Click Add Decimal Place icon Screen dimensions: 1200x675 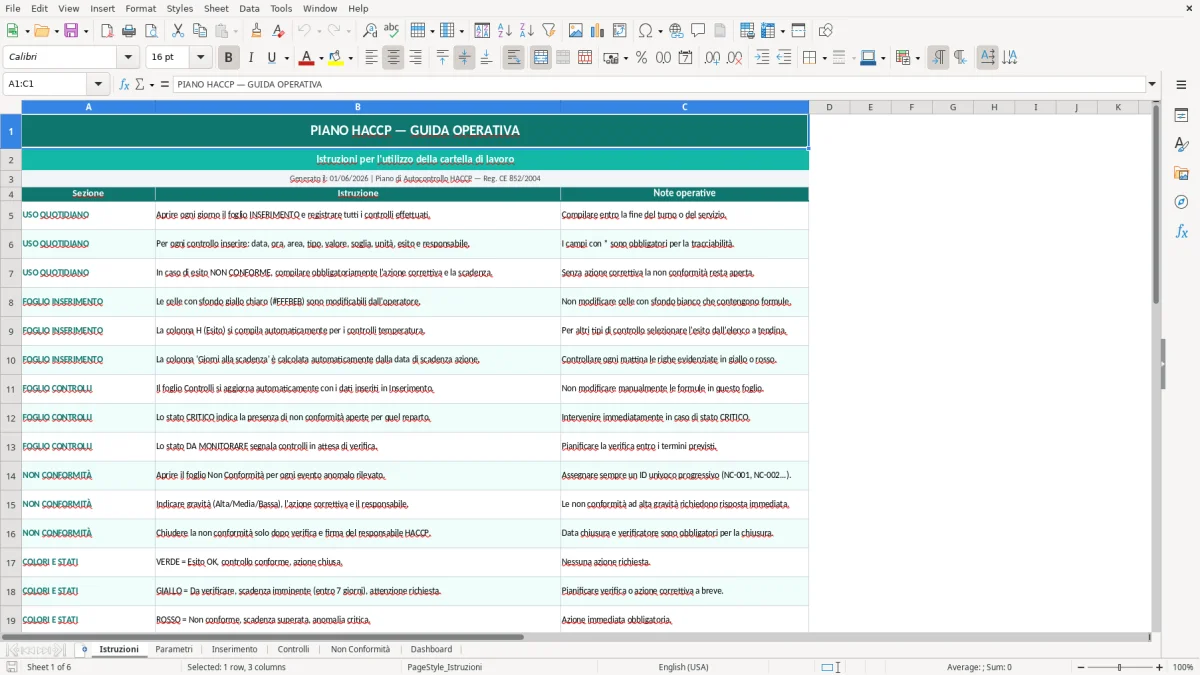point(712,58)
